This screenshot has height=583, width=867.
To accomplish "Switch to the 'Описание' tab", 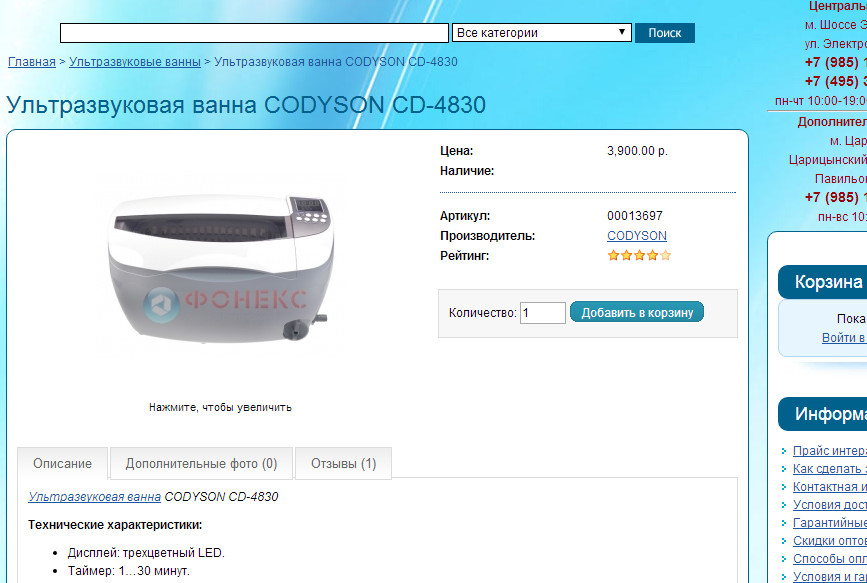I will coord(62,464).
